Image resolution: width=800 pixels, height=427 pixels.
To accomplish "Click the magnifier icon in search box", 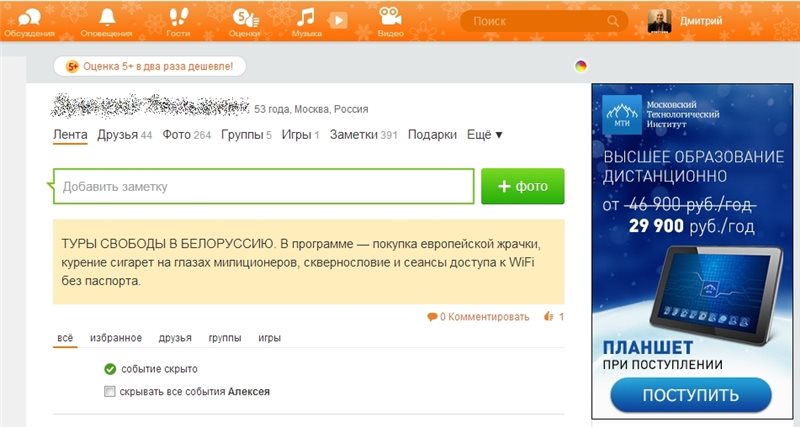I will (x=613, y=21).
